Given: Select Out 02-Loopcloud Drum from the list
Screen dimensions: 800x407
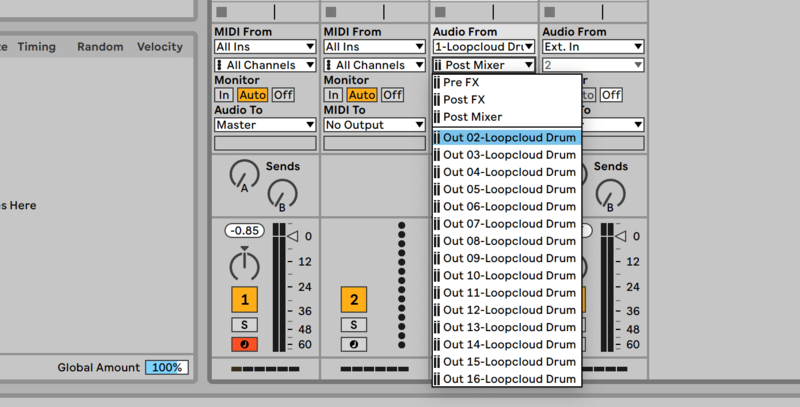Looking at the screenshot, I should pos(508,138).
